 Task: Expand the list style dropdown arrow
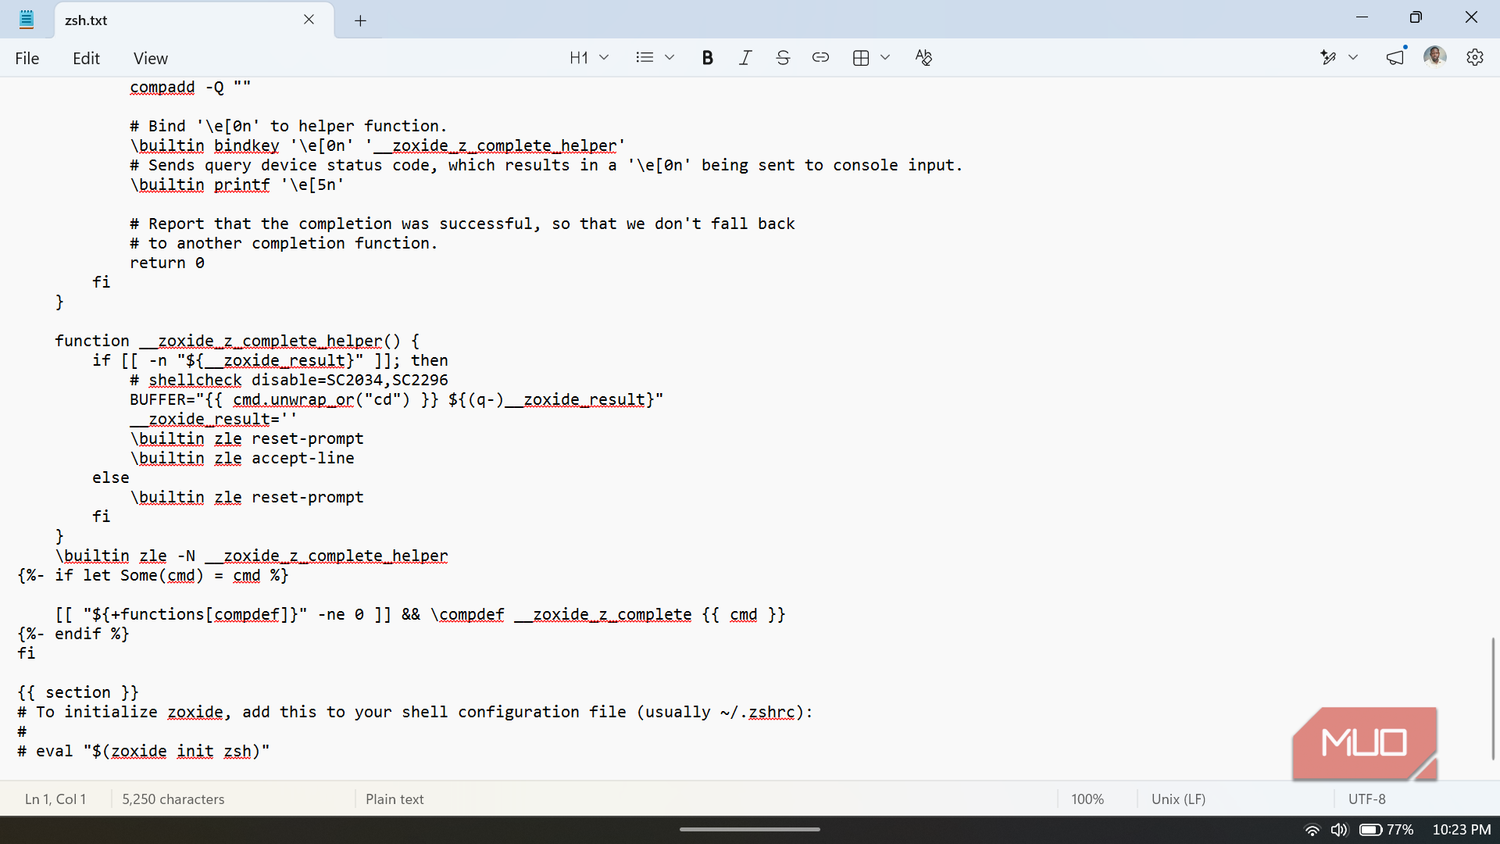coord(670,58)
